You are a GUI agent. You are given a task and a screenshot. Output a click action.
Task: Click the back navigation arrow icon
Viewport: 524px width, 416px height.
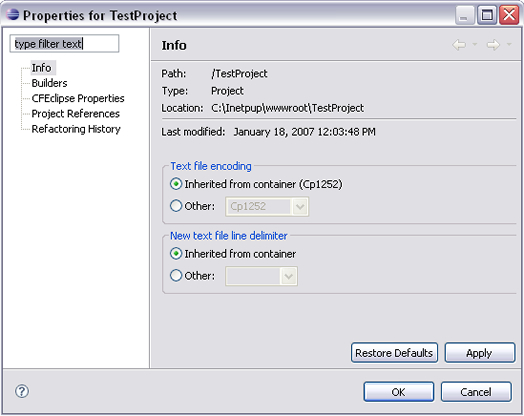459,45
